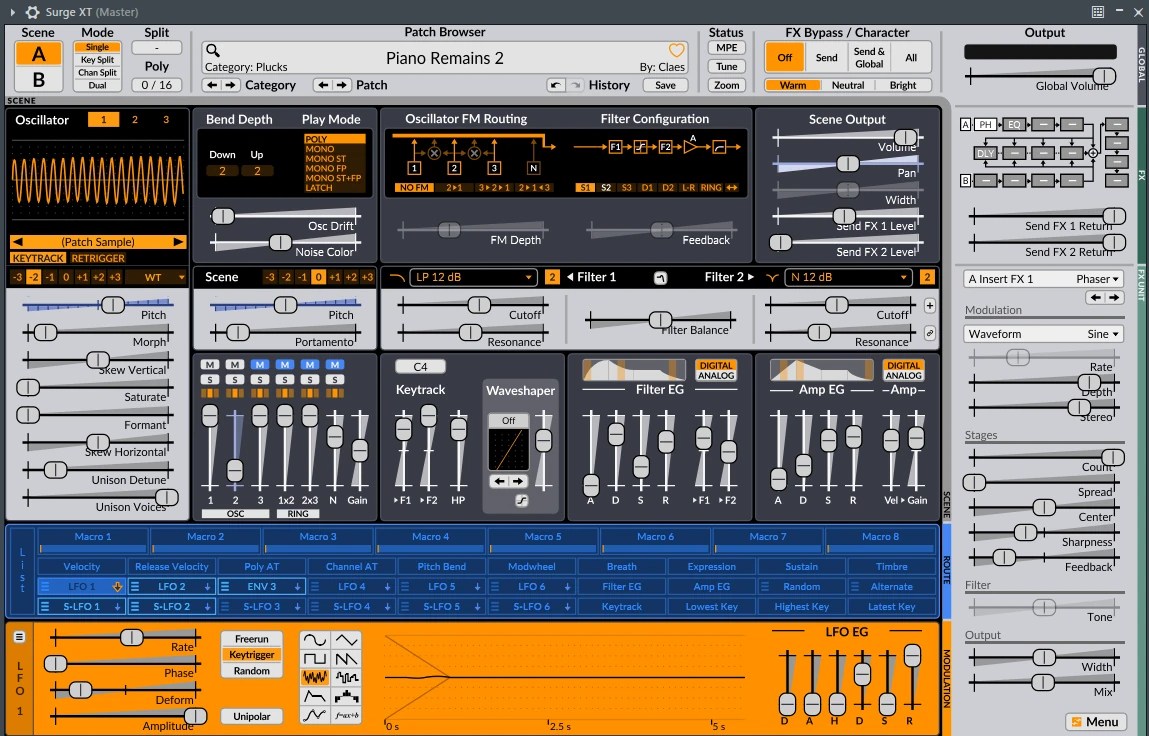Open the S-LFO 2 modulator arrow menu
Image resolution: width=1149 pixels, height=736 pixels.
click(x=207, y=606)
